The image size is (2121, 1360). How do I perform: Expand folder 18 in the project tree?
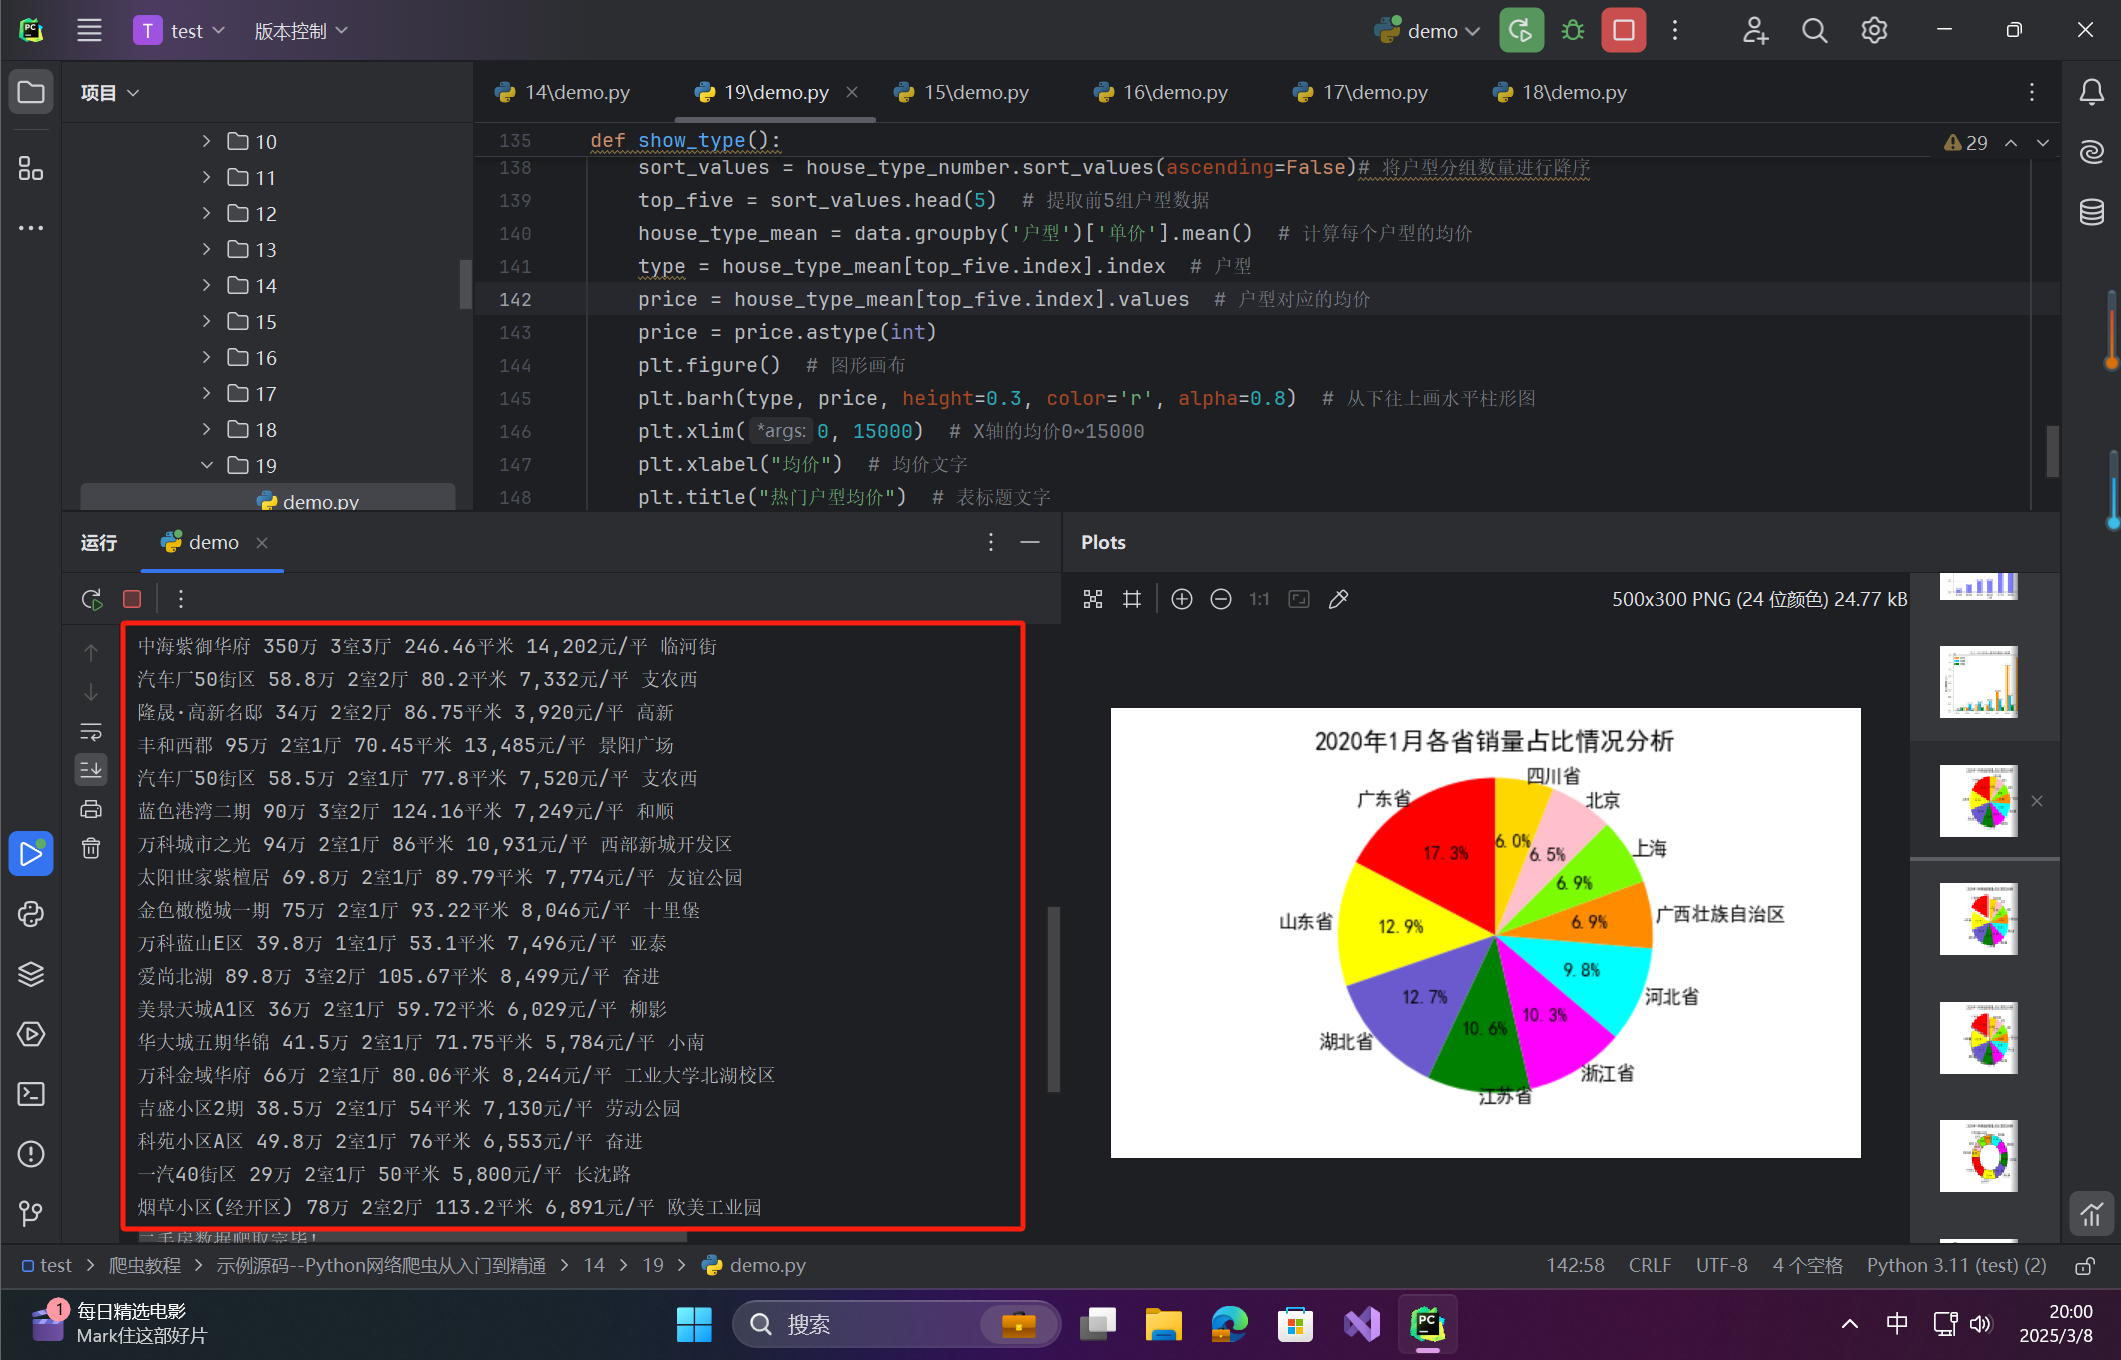coord(207,429)
